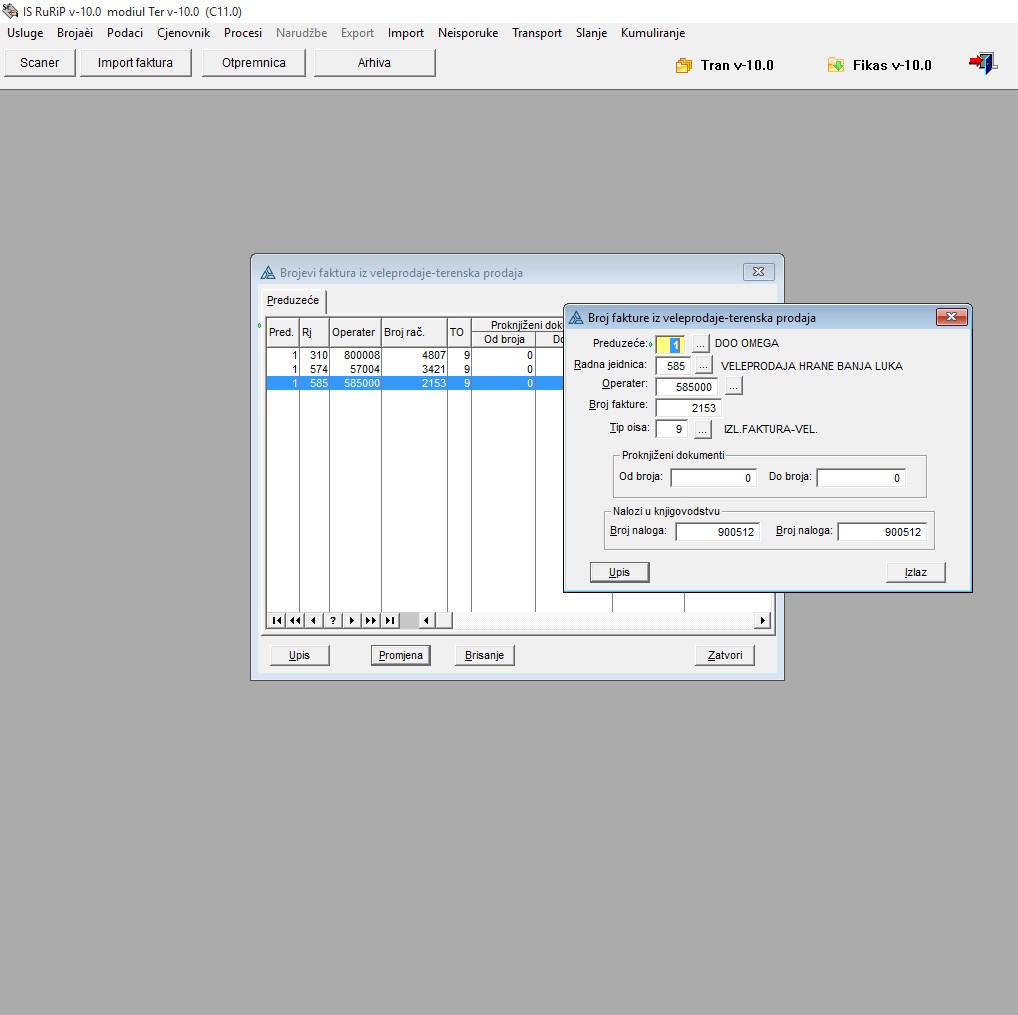Open lookup button next to Radna jedinica
Viewport: 1018px width, 1015px height.
point(702,366)
